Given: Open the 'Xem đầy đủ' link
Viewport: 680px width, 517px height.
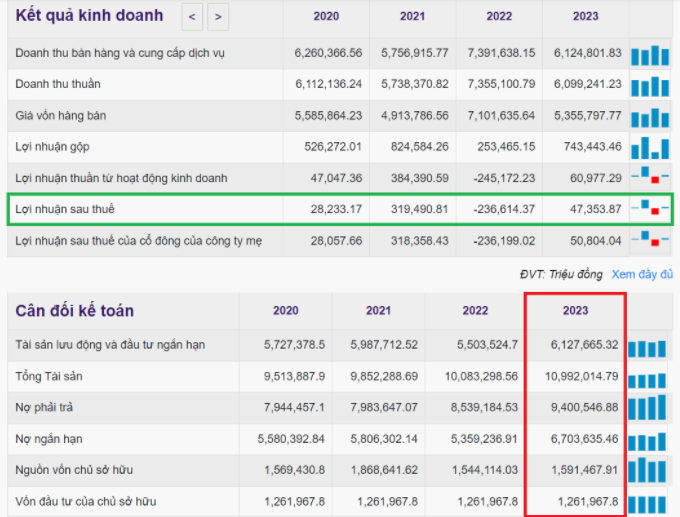Looking at the screenshot, I should [642, 275].
